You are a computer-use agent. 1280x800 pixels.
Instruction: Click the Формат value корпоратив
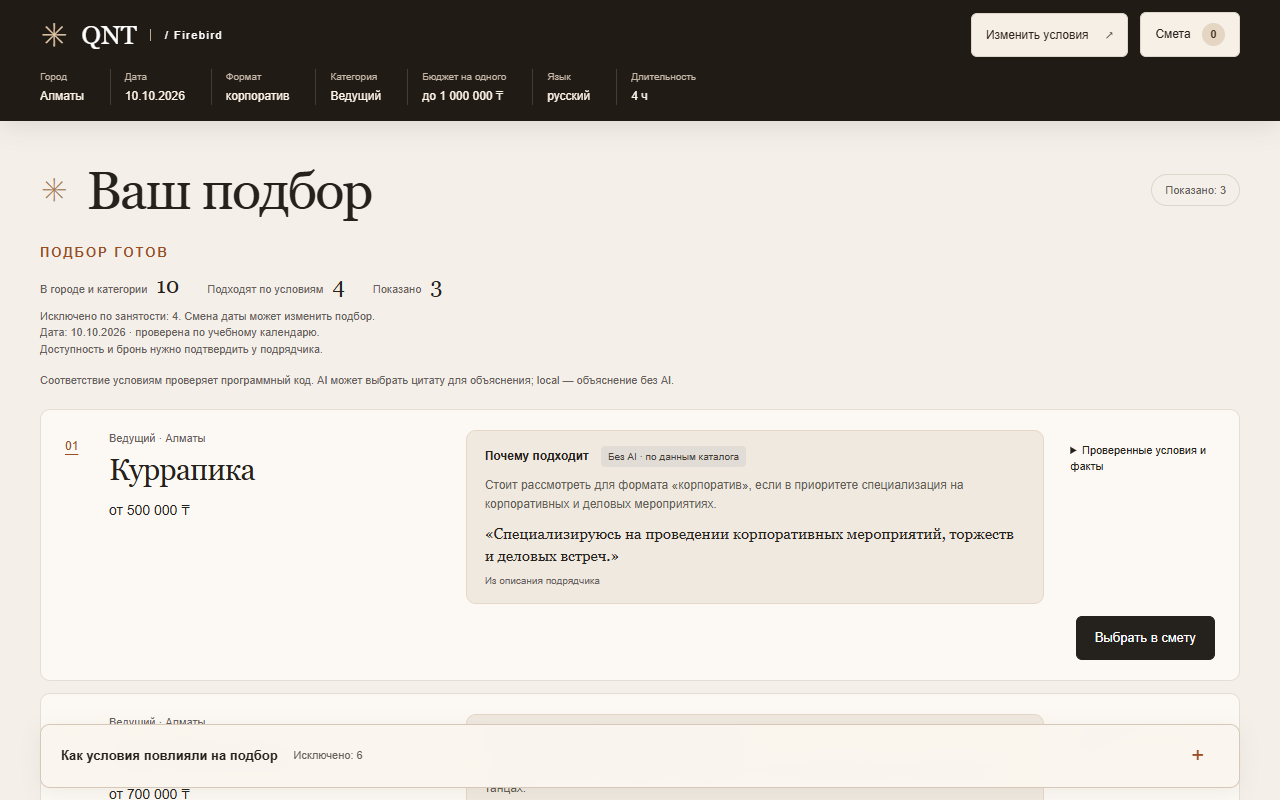click(x=258, y=96)
